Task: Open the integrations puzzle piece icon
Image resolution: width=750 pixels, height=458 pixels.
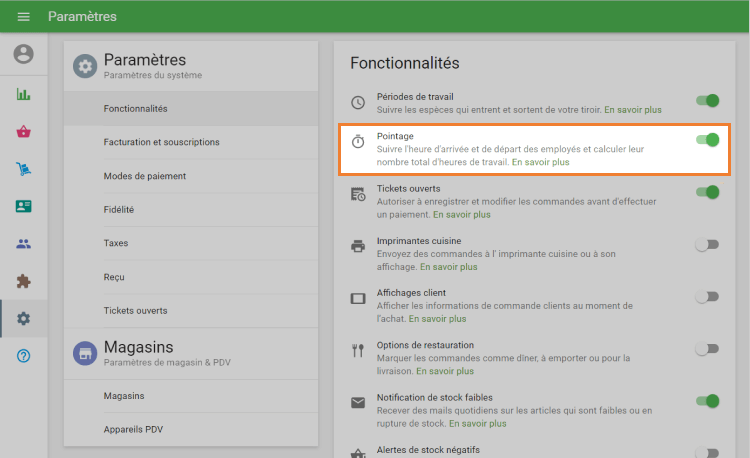Action: pos(23,281)
